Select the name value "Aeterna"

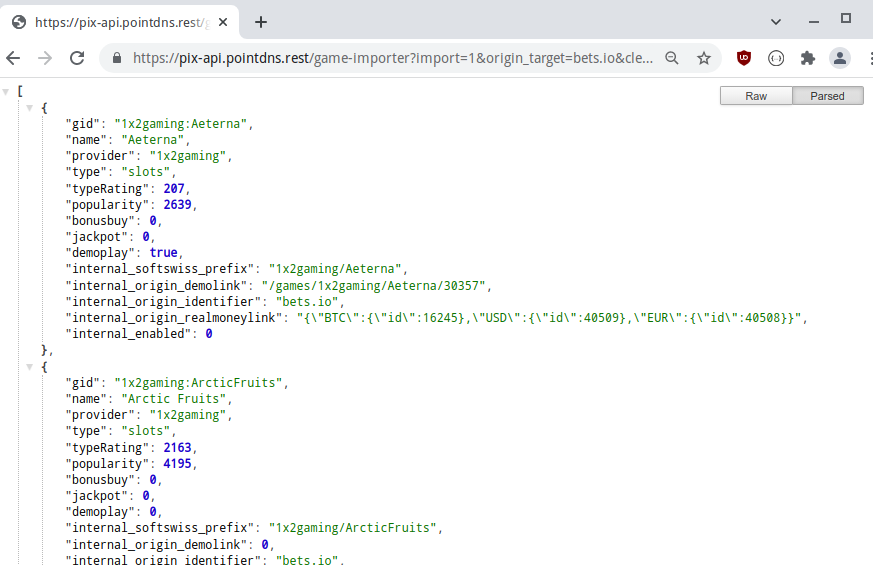(x=153, y=140)
